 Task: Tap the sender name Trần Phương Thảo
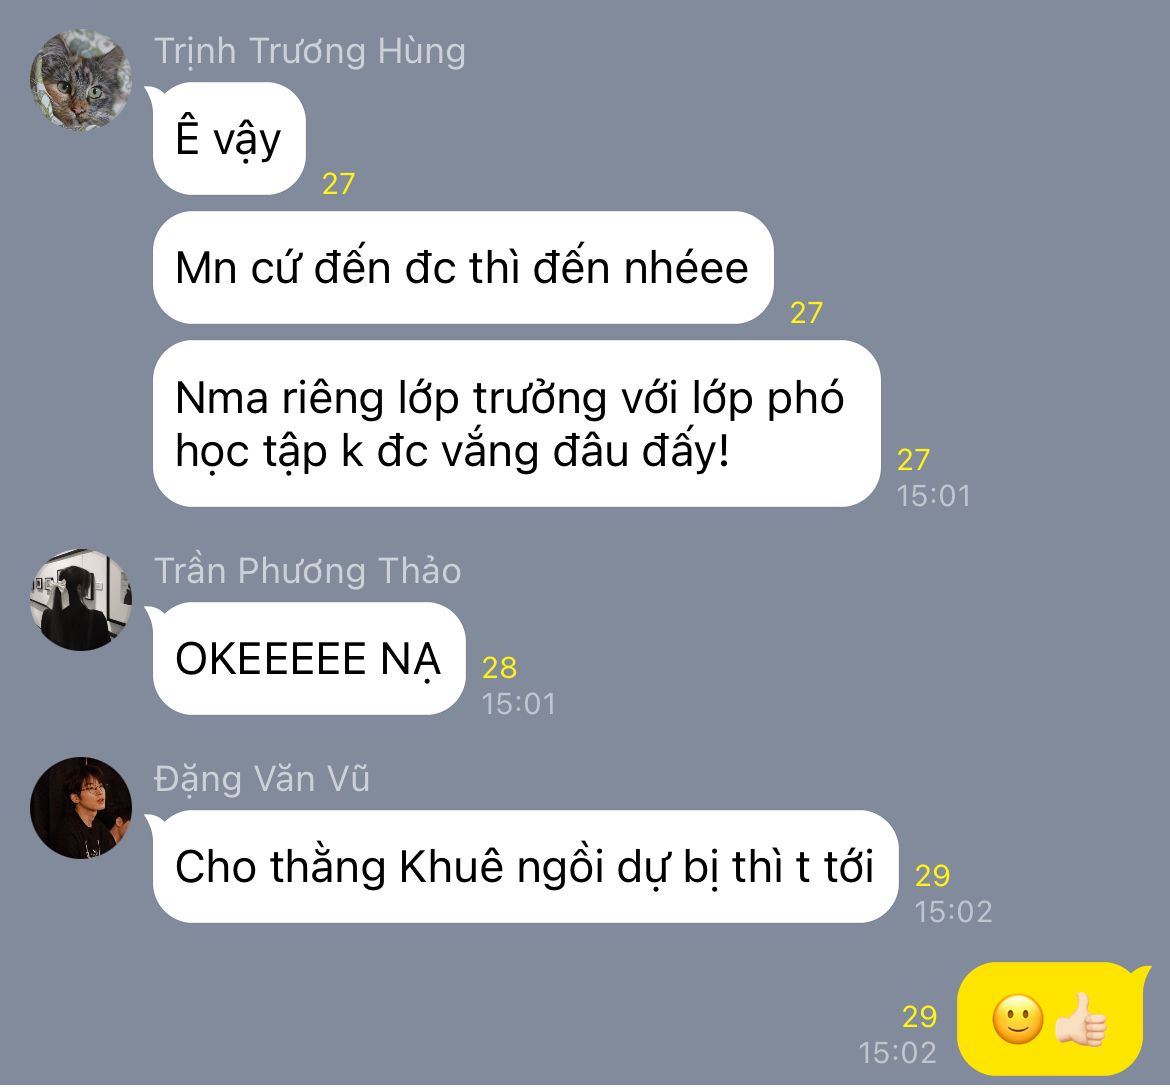(307, 571)
